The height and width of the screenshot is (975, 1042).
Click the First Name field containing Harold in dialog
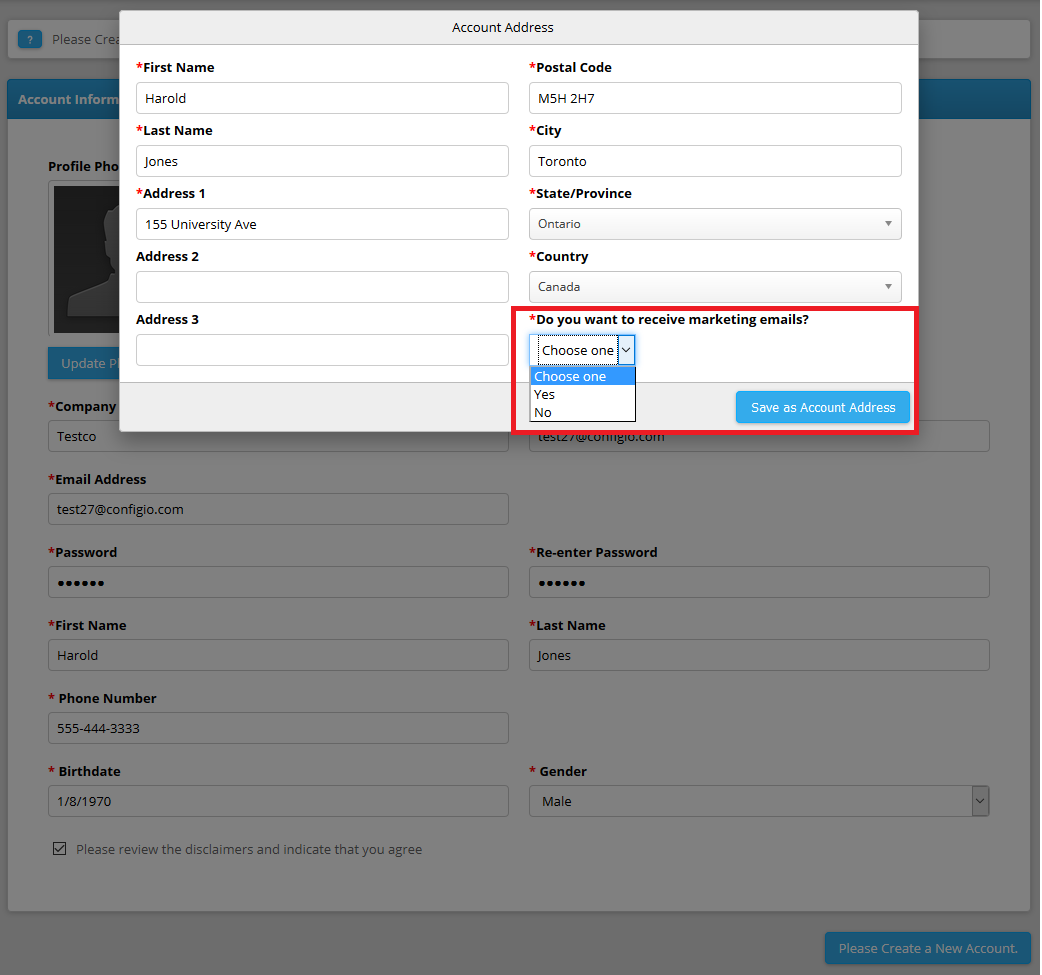pos(322,98)
